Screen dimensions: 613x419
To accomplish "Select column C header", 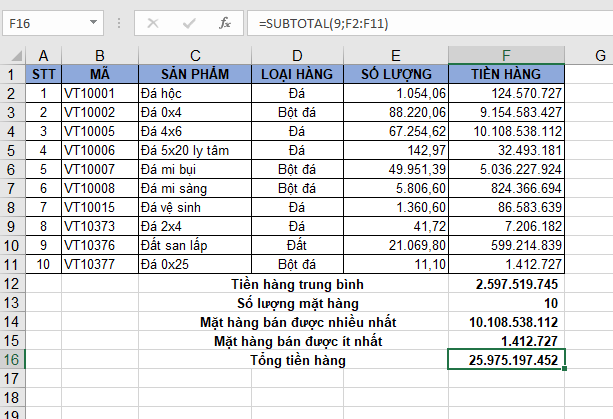I will coord(194,55).
